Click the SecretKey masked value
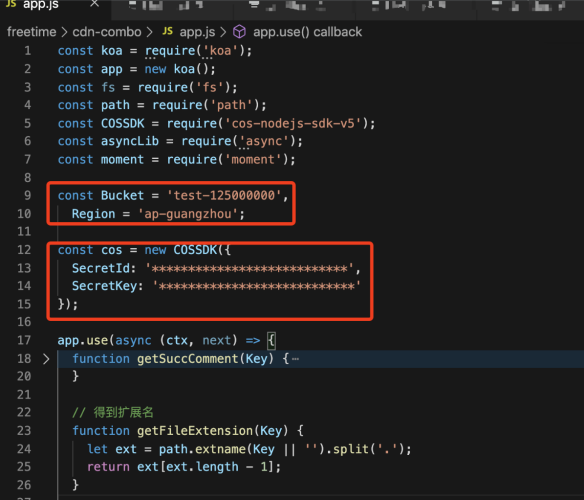Screen dimensions: 584x500 pos(257,286)
